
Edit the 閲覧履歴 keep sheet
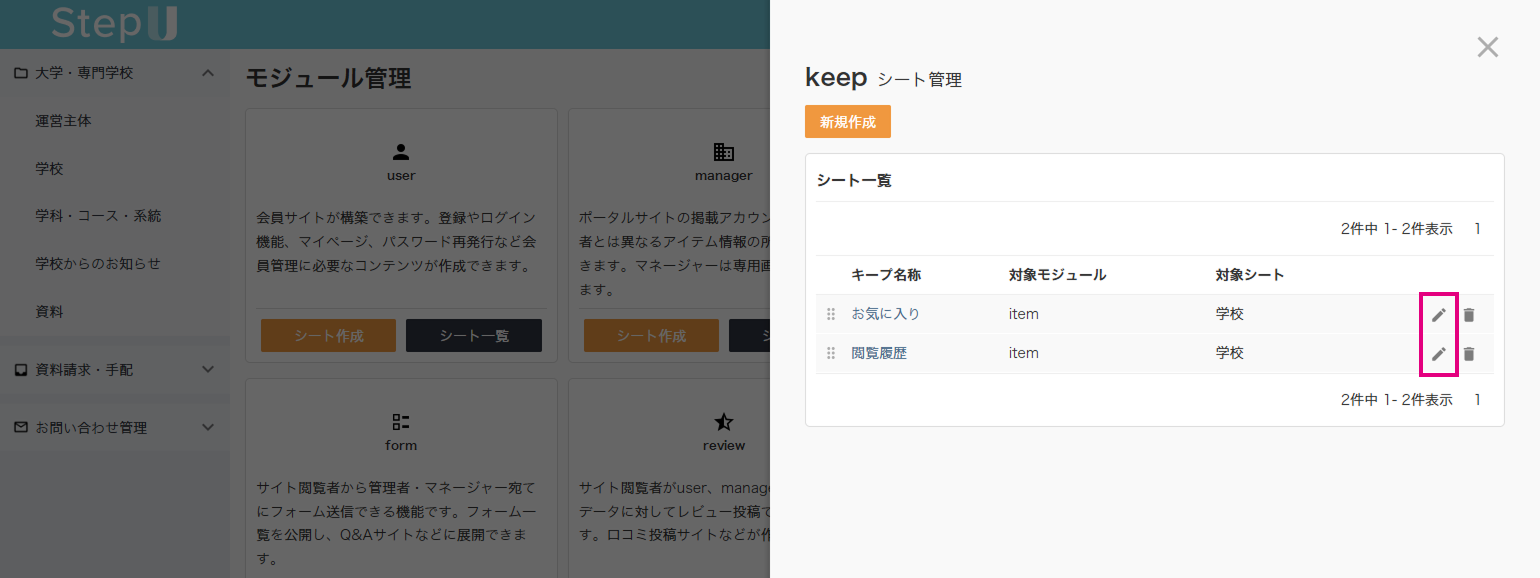pyautogui.click(x=1438, y=354)
